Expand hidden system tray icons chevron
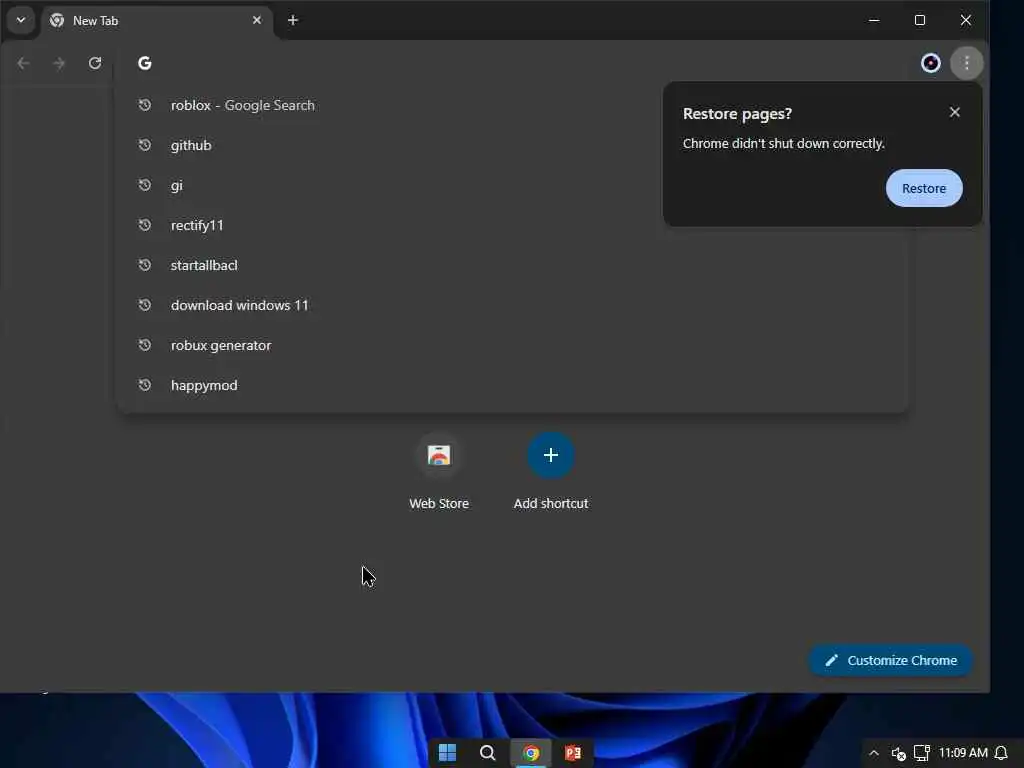This screenshot has width=1024, height=768. (x=874, y=753)
